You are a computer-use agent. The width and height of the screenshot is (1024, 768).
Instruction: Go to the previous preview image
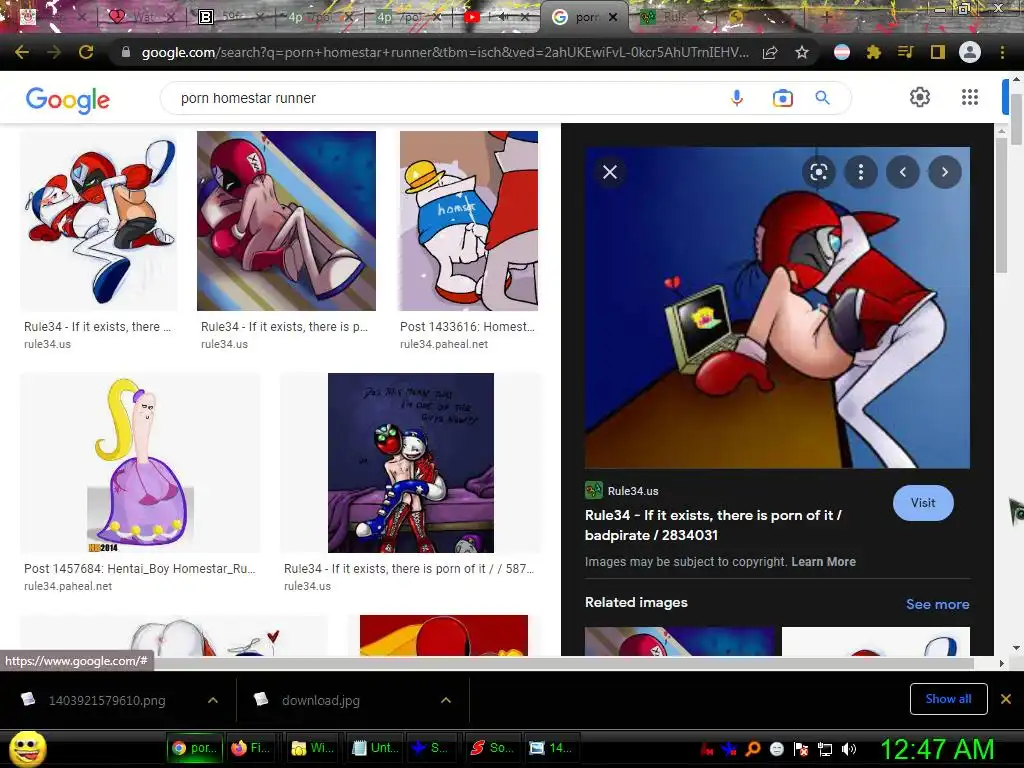click(x=903, y=172)
